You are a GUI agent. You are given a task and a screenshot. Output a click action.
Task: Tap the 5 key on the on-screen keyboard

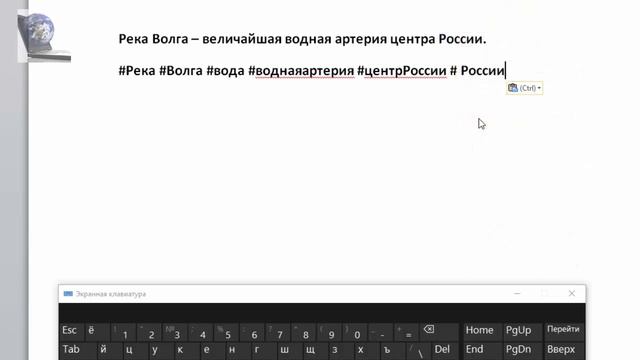click(x=226, y=332)
